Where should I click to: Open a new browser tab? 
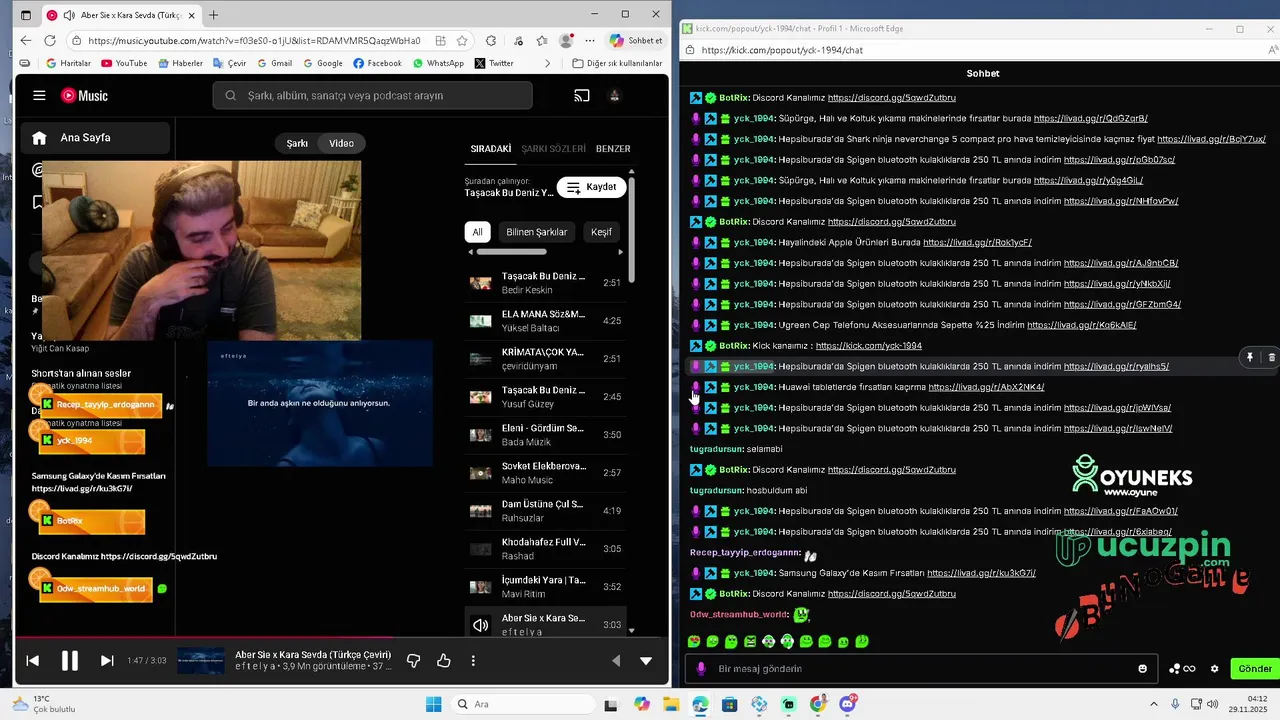[213, 15]
